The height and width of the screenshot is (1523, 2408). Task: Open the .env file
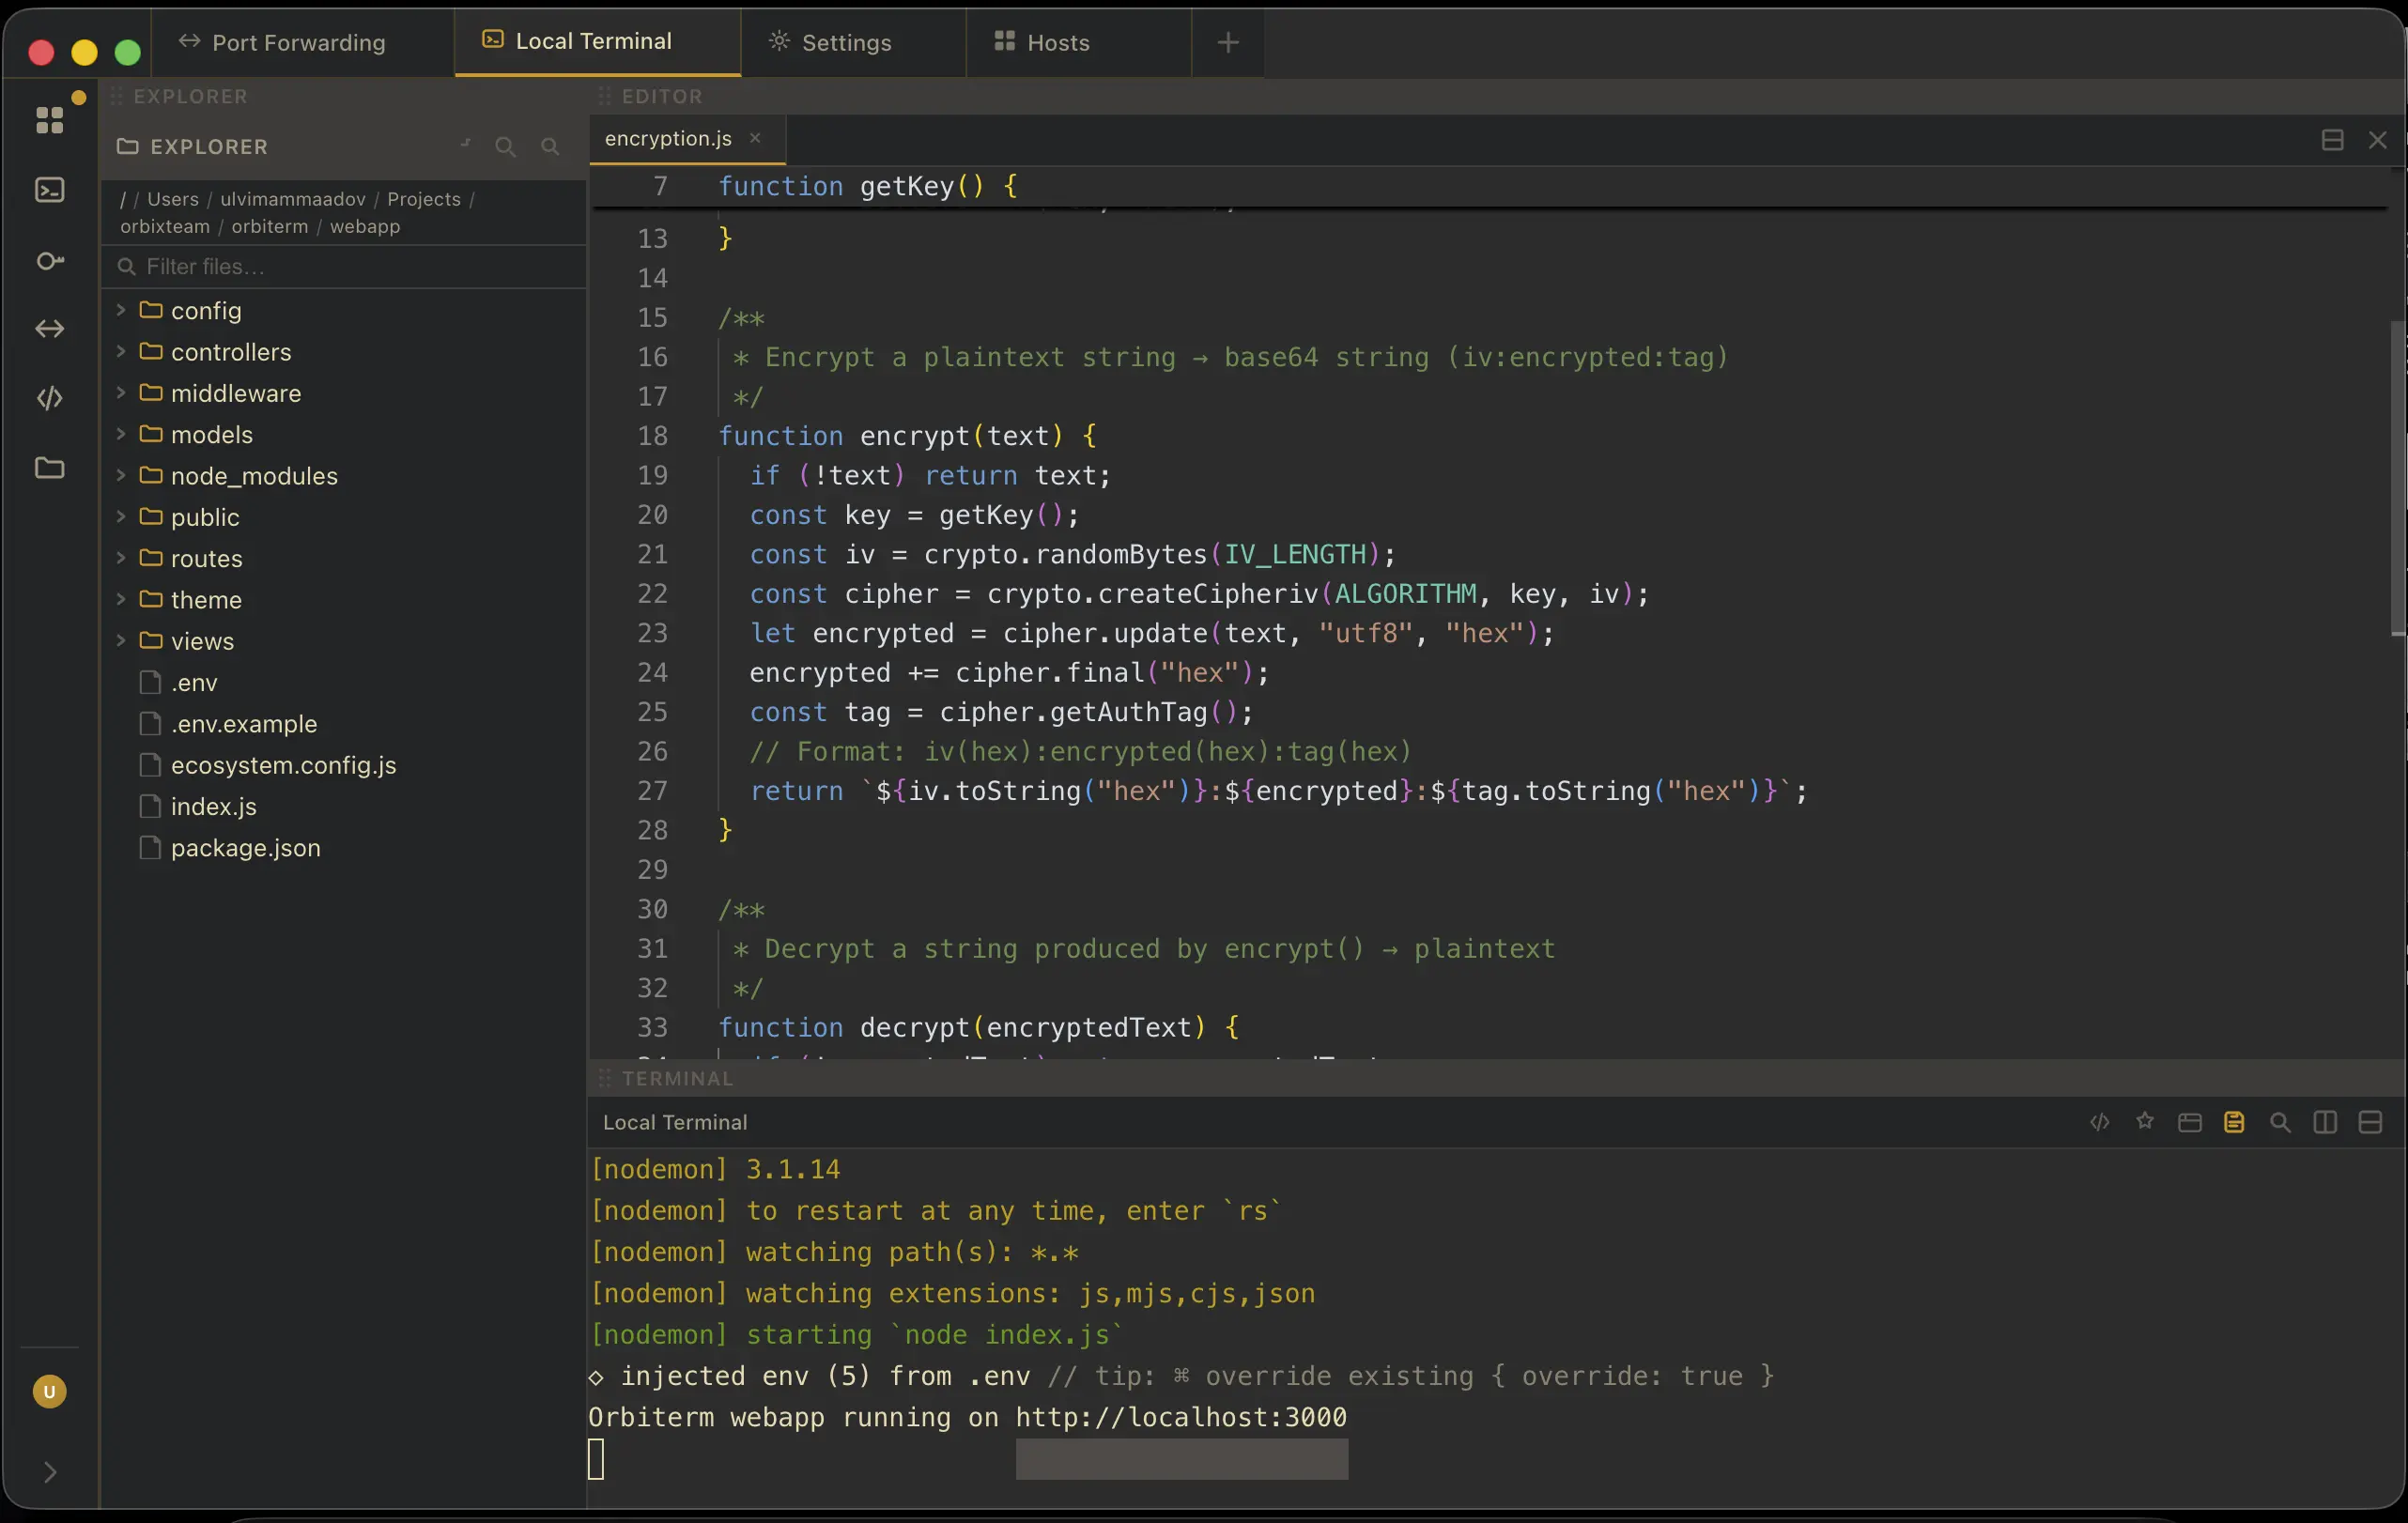click(x=343, y=682)
